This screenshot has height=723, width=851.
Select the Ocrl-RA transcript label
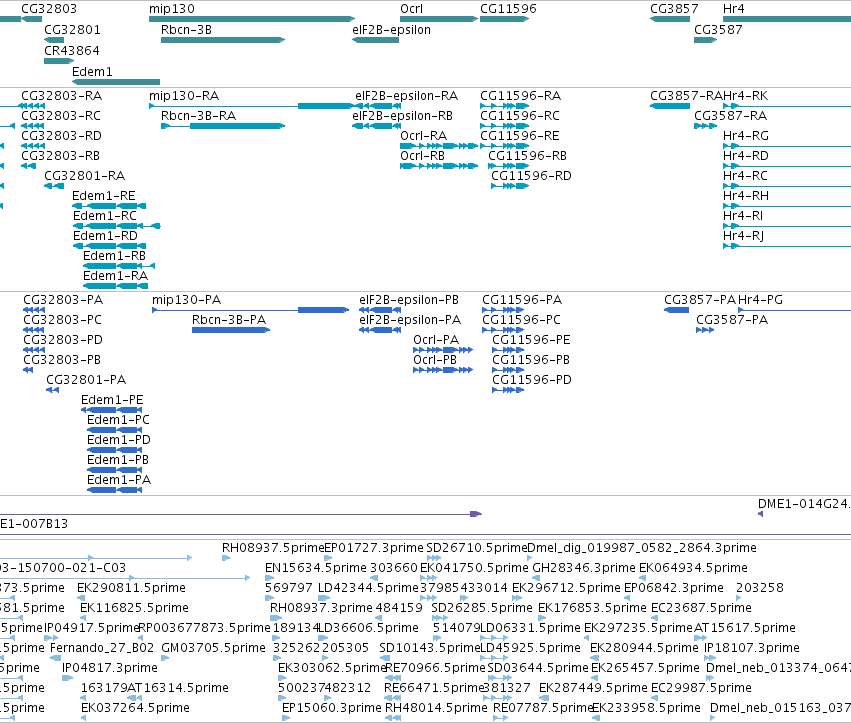pyautogui.click(x=423, y=136)
